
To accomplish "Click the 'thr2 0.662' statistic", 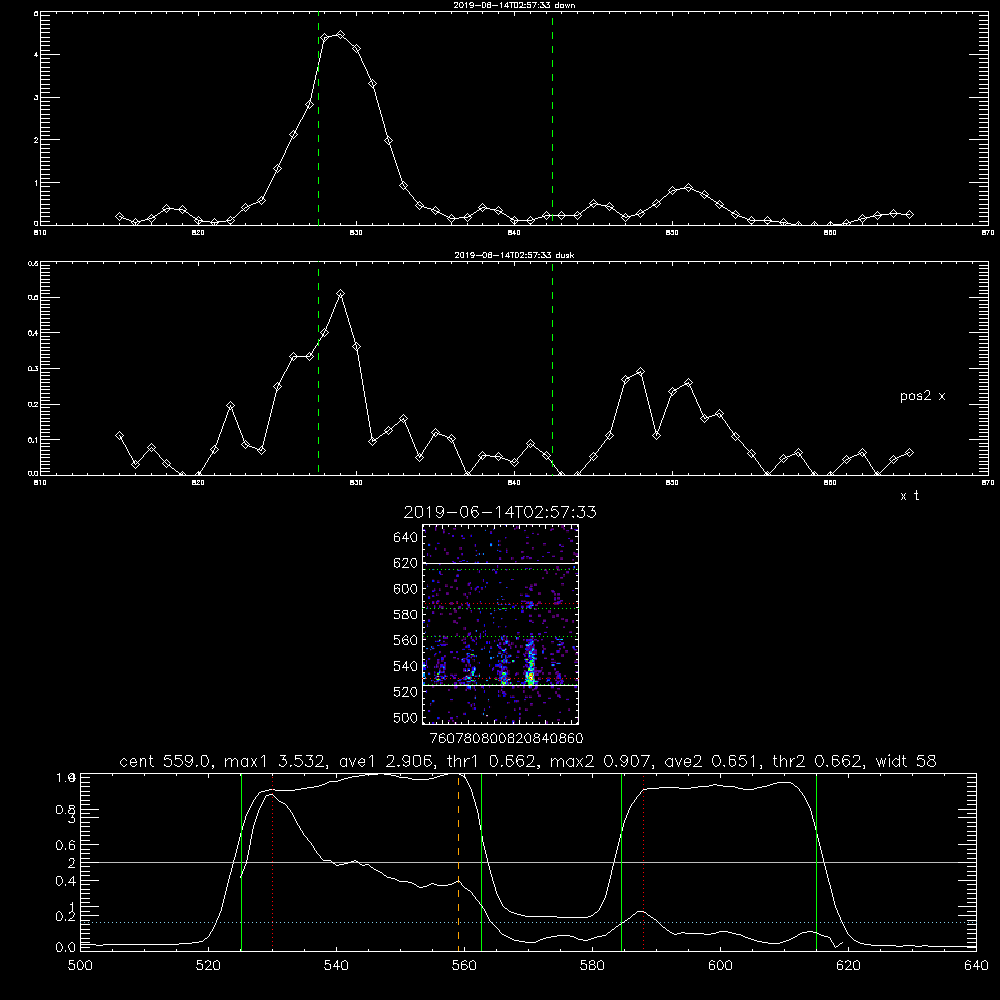I will tap(818, 761).
